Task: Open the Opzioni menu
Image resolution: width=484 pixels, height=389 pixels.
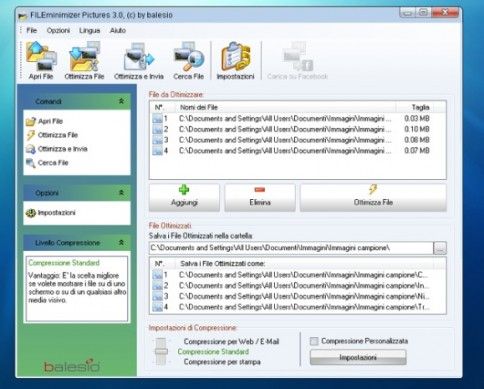Action: 58,30
